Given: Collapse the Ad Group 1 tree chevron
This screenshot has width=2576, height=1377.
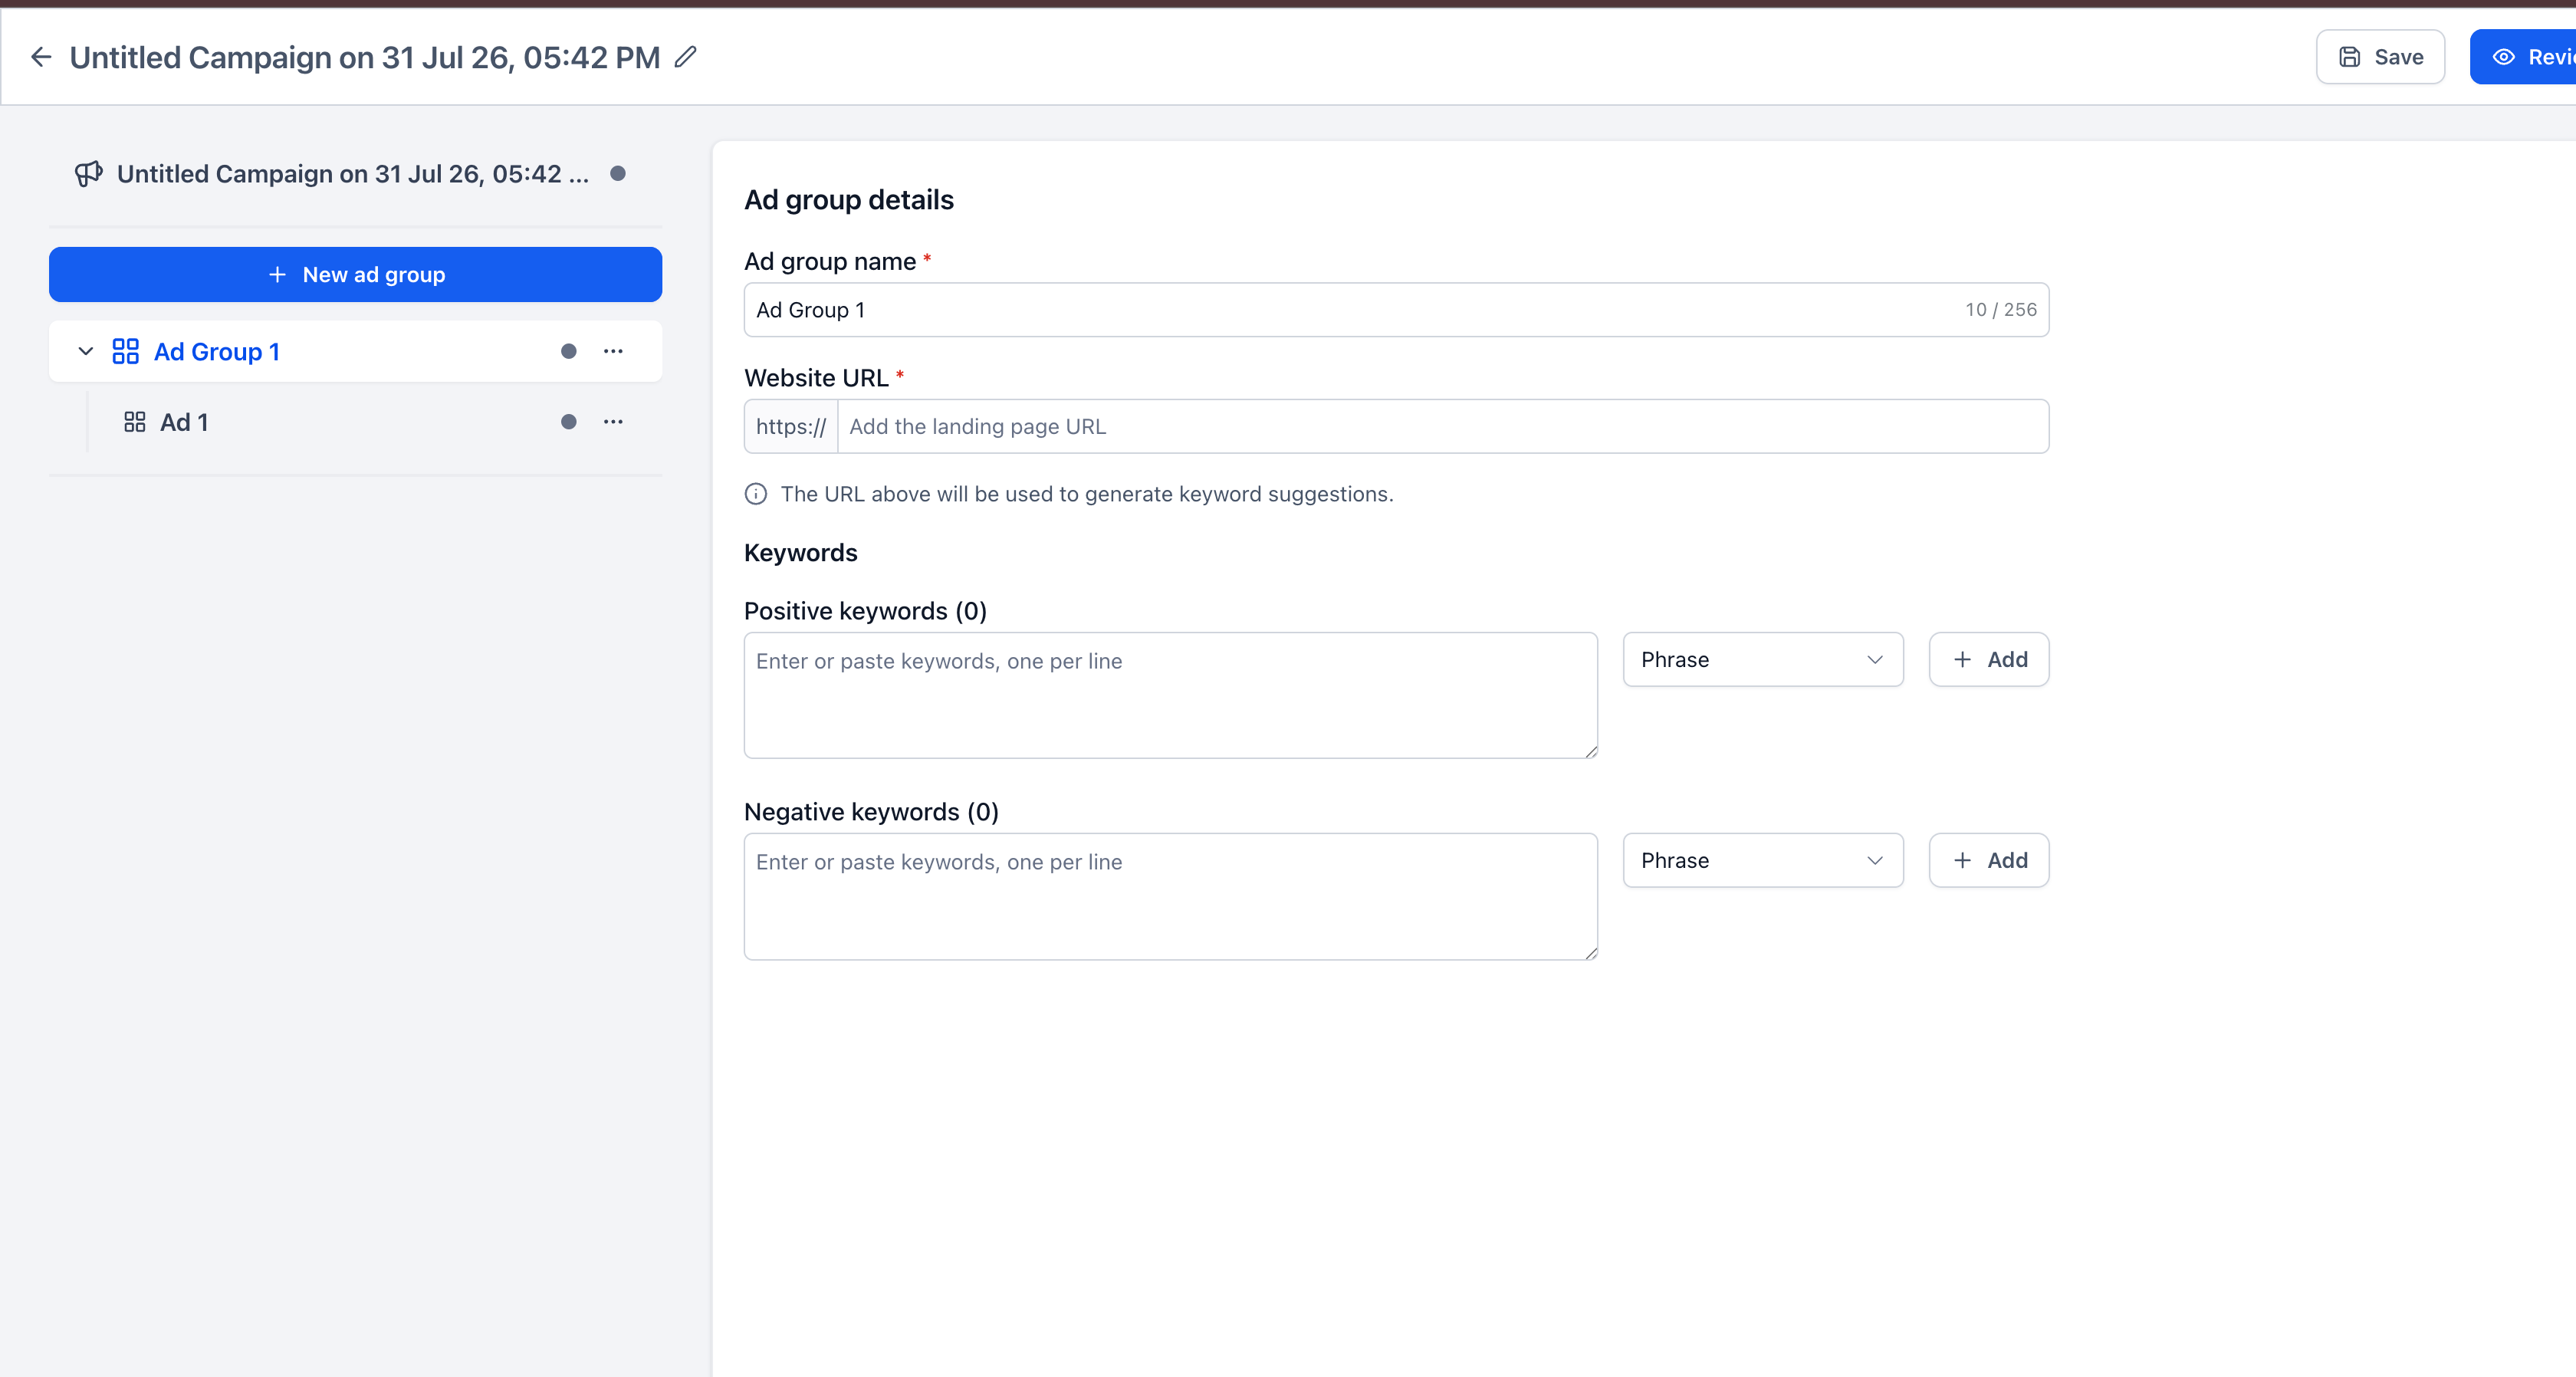Looking at the screenshot, I should pyautogui.click(x=86, y=351).
